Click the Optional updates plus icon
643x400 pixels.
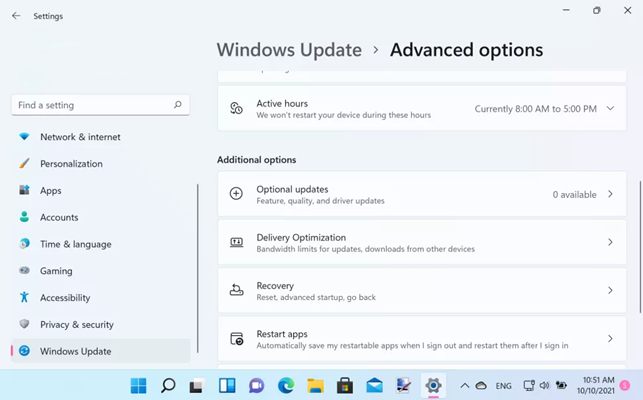(236, 194)
